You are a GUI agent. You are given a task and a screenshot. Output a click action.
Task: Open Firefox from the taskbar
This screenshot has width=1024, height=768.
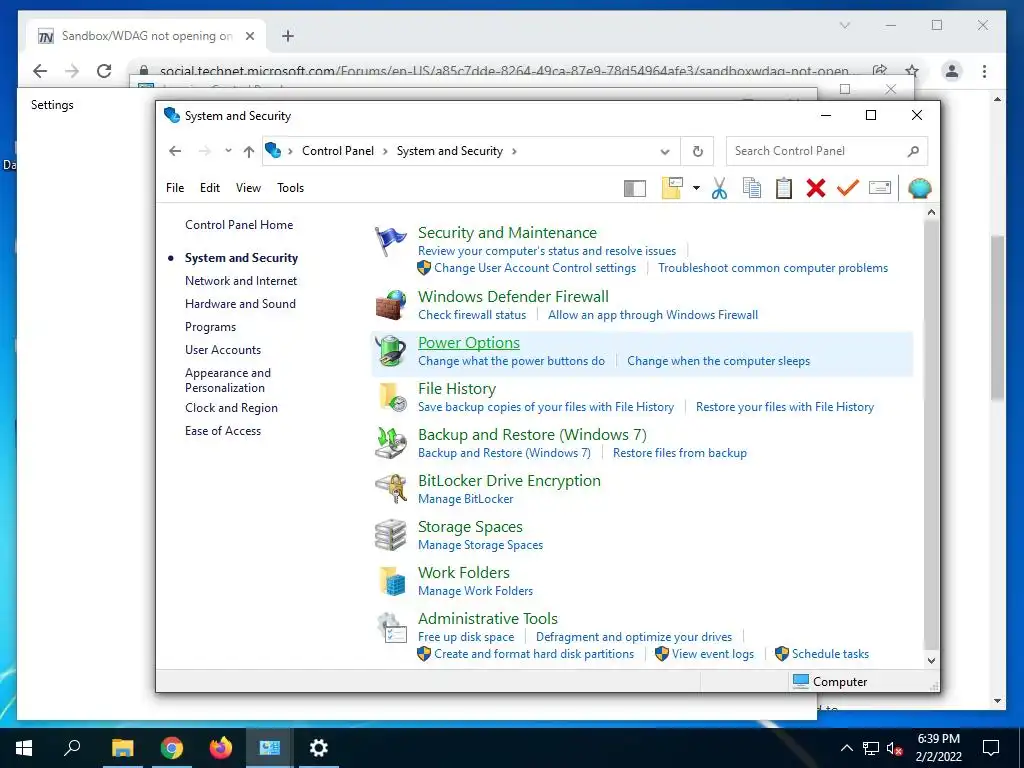221,748
